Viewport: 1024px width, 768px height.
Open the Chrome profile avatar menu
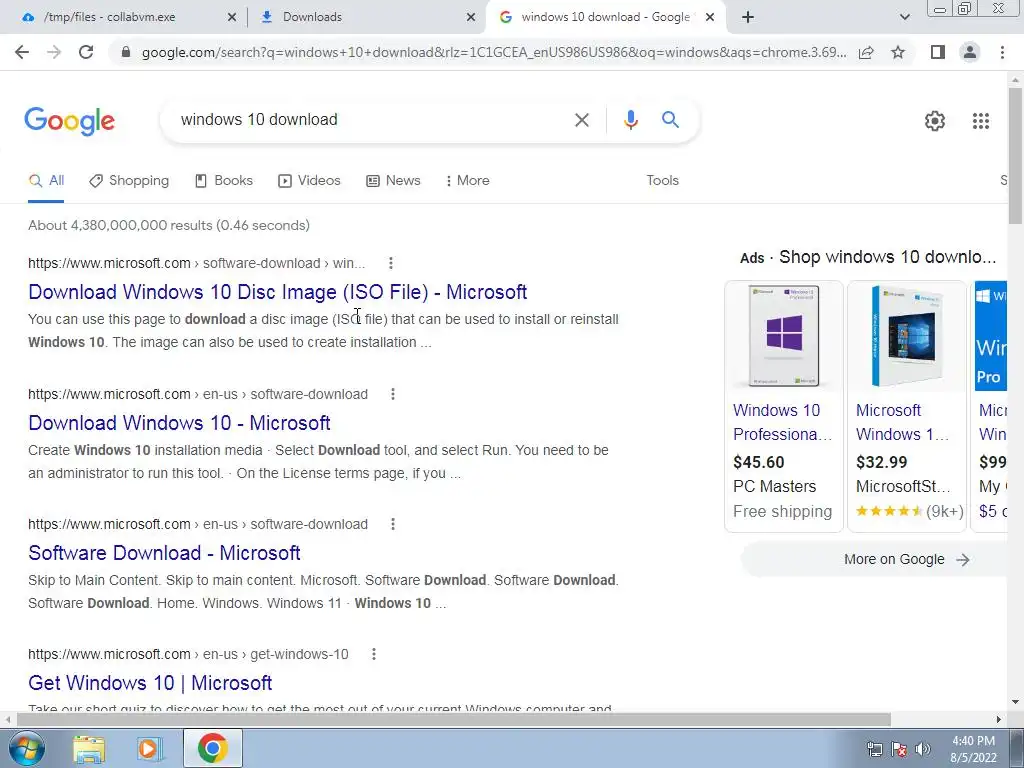pyautogui.click(x=970, y=52)
